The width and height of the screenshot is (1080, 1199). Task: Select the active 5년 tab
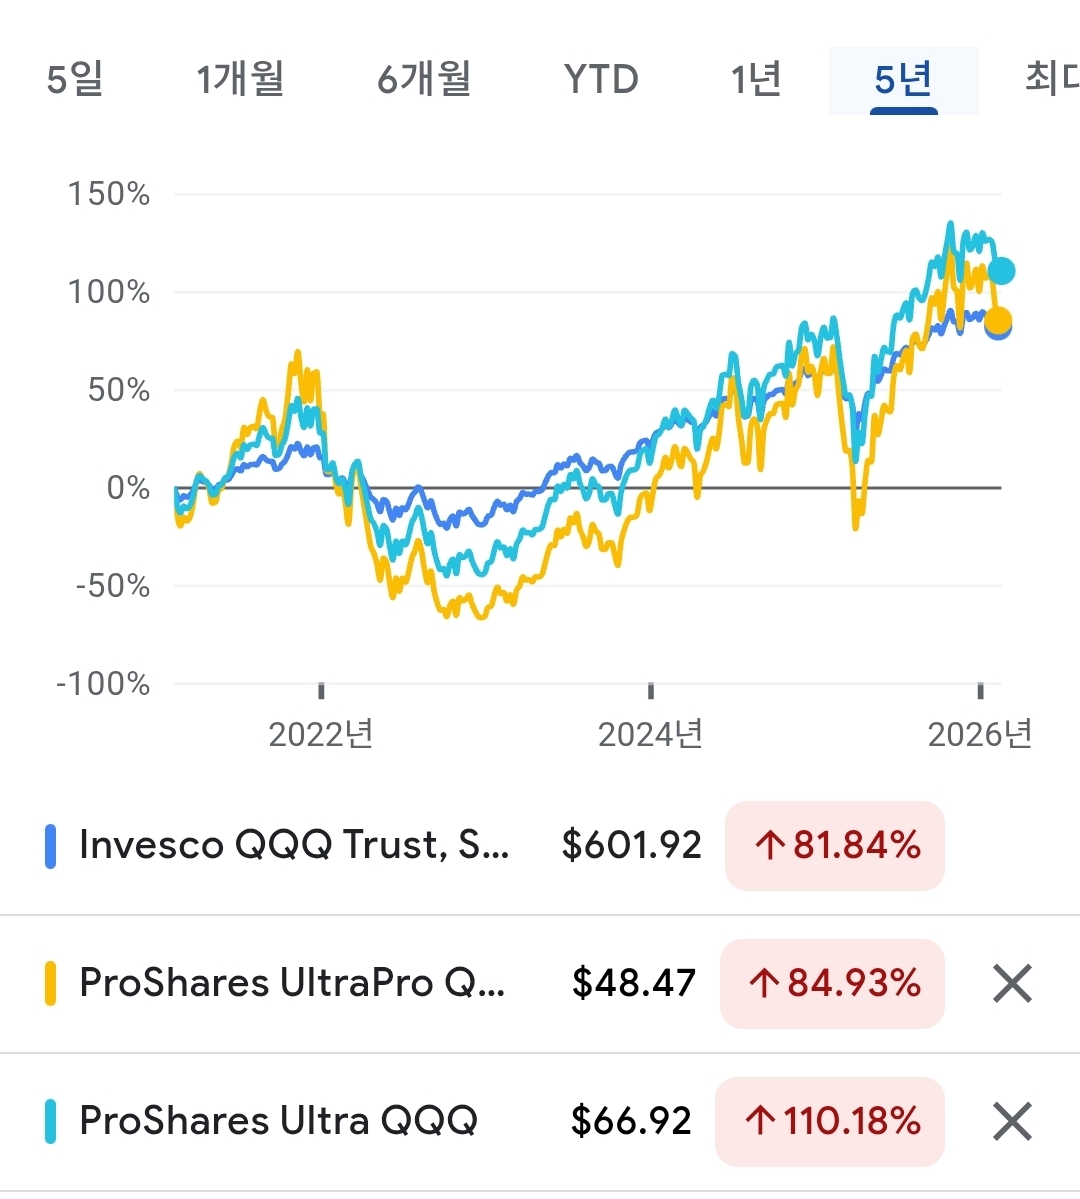coord(903,79)
